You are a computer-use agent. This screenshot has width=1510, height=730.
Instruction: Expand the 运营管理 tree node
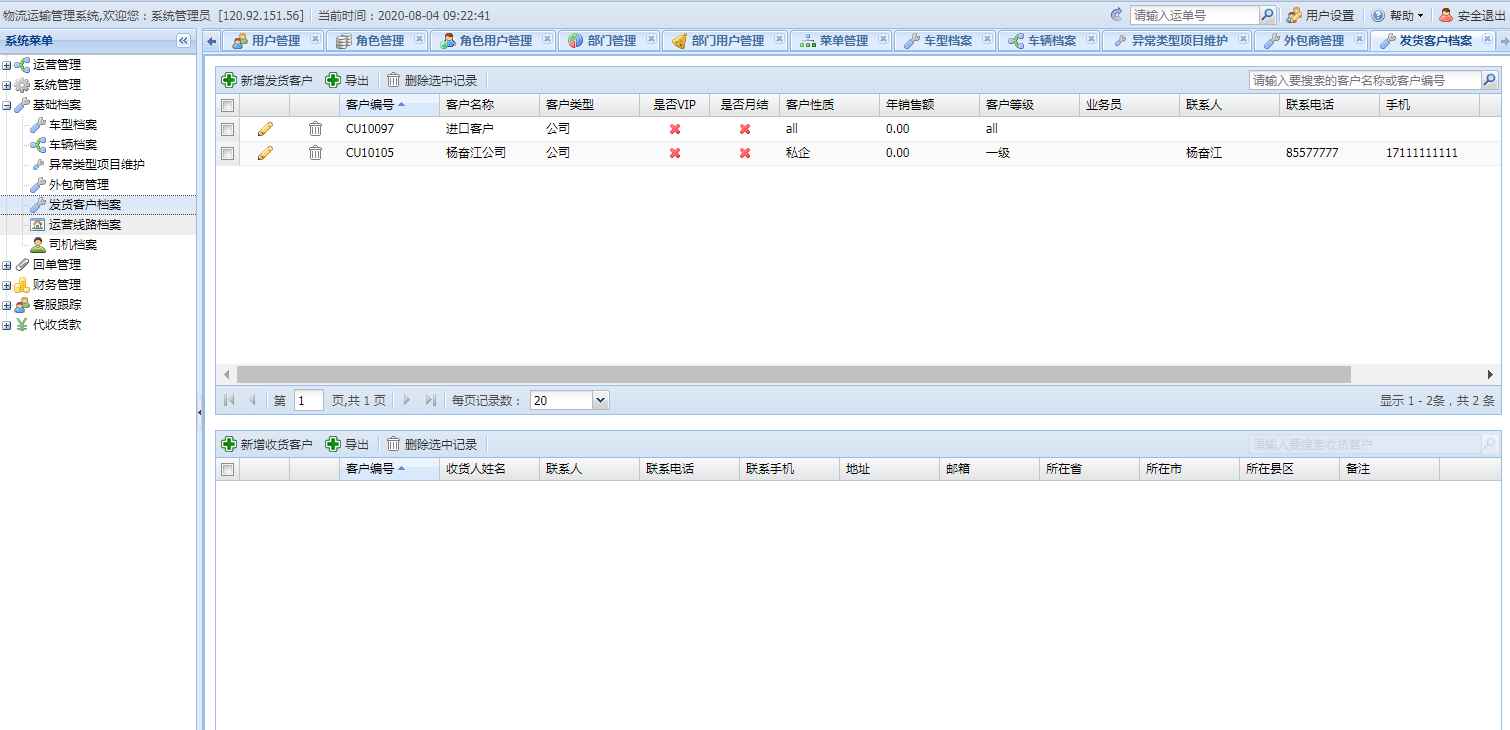pos(7,65)
